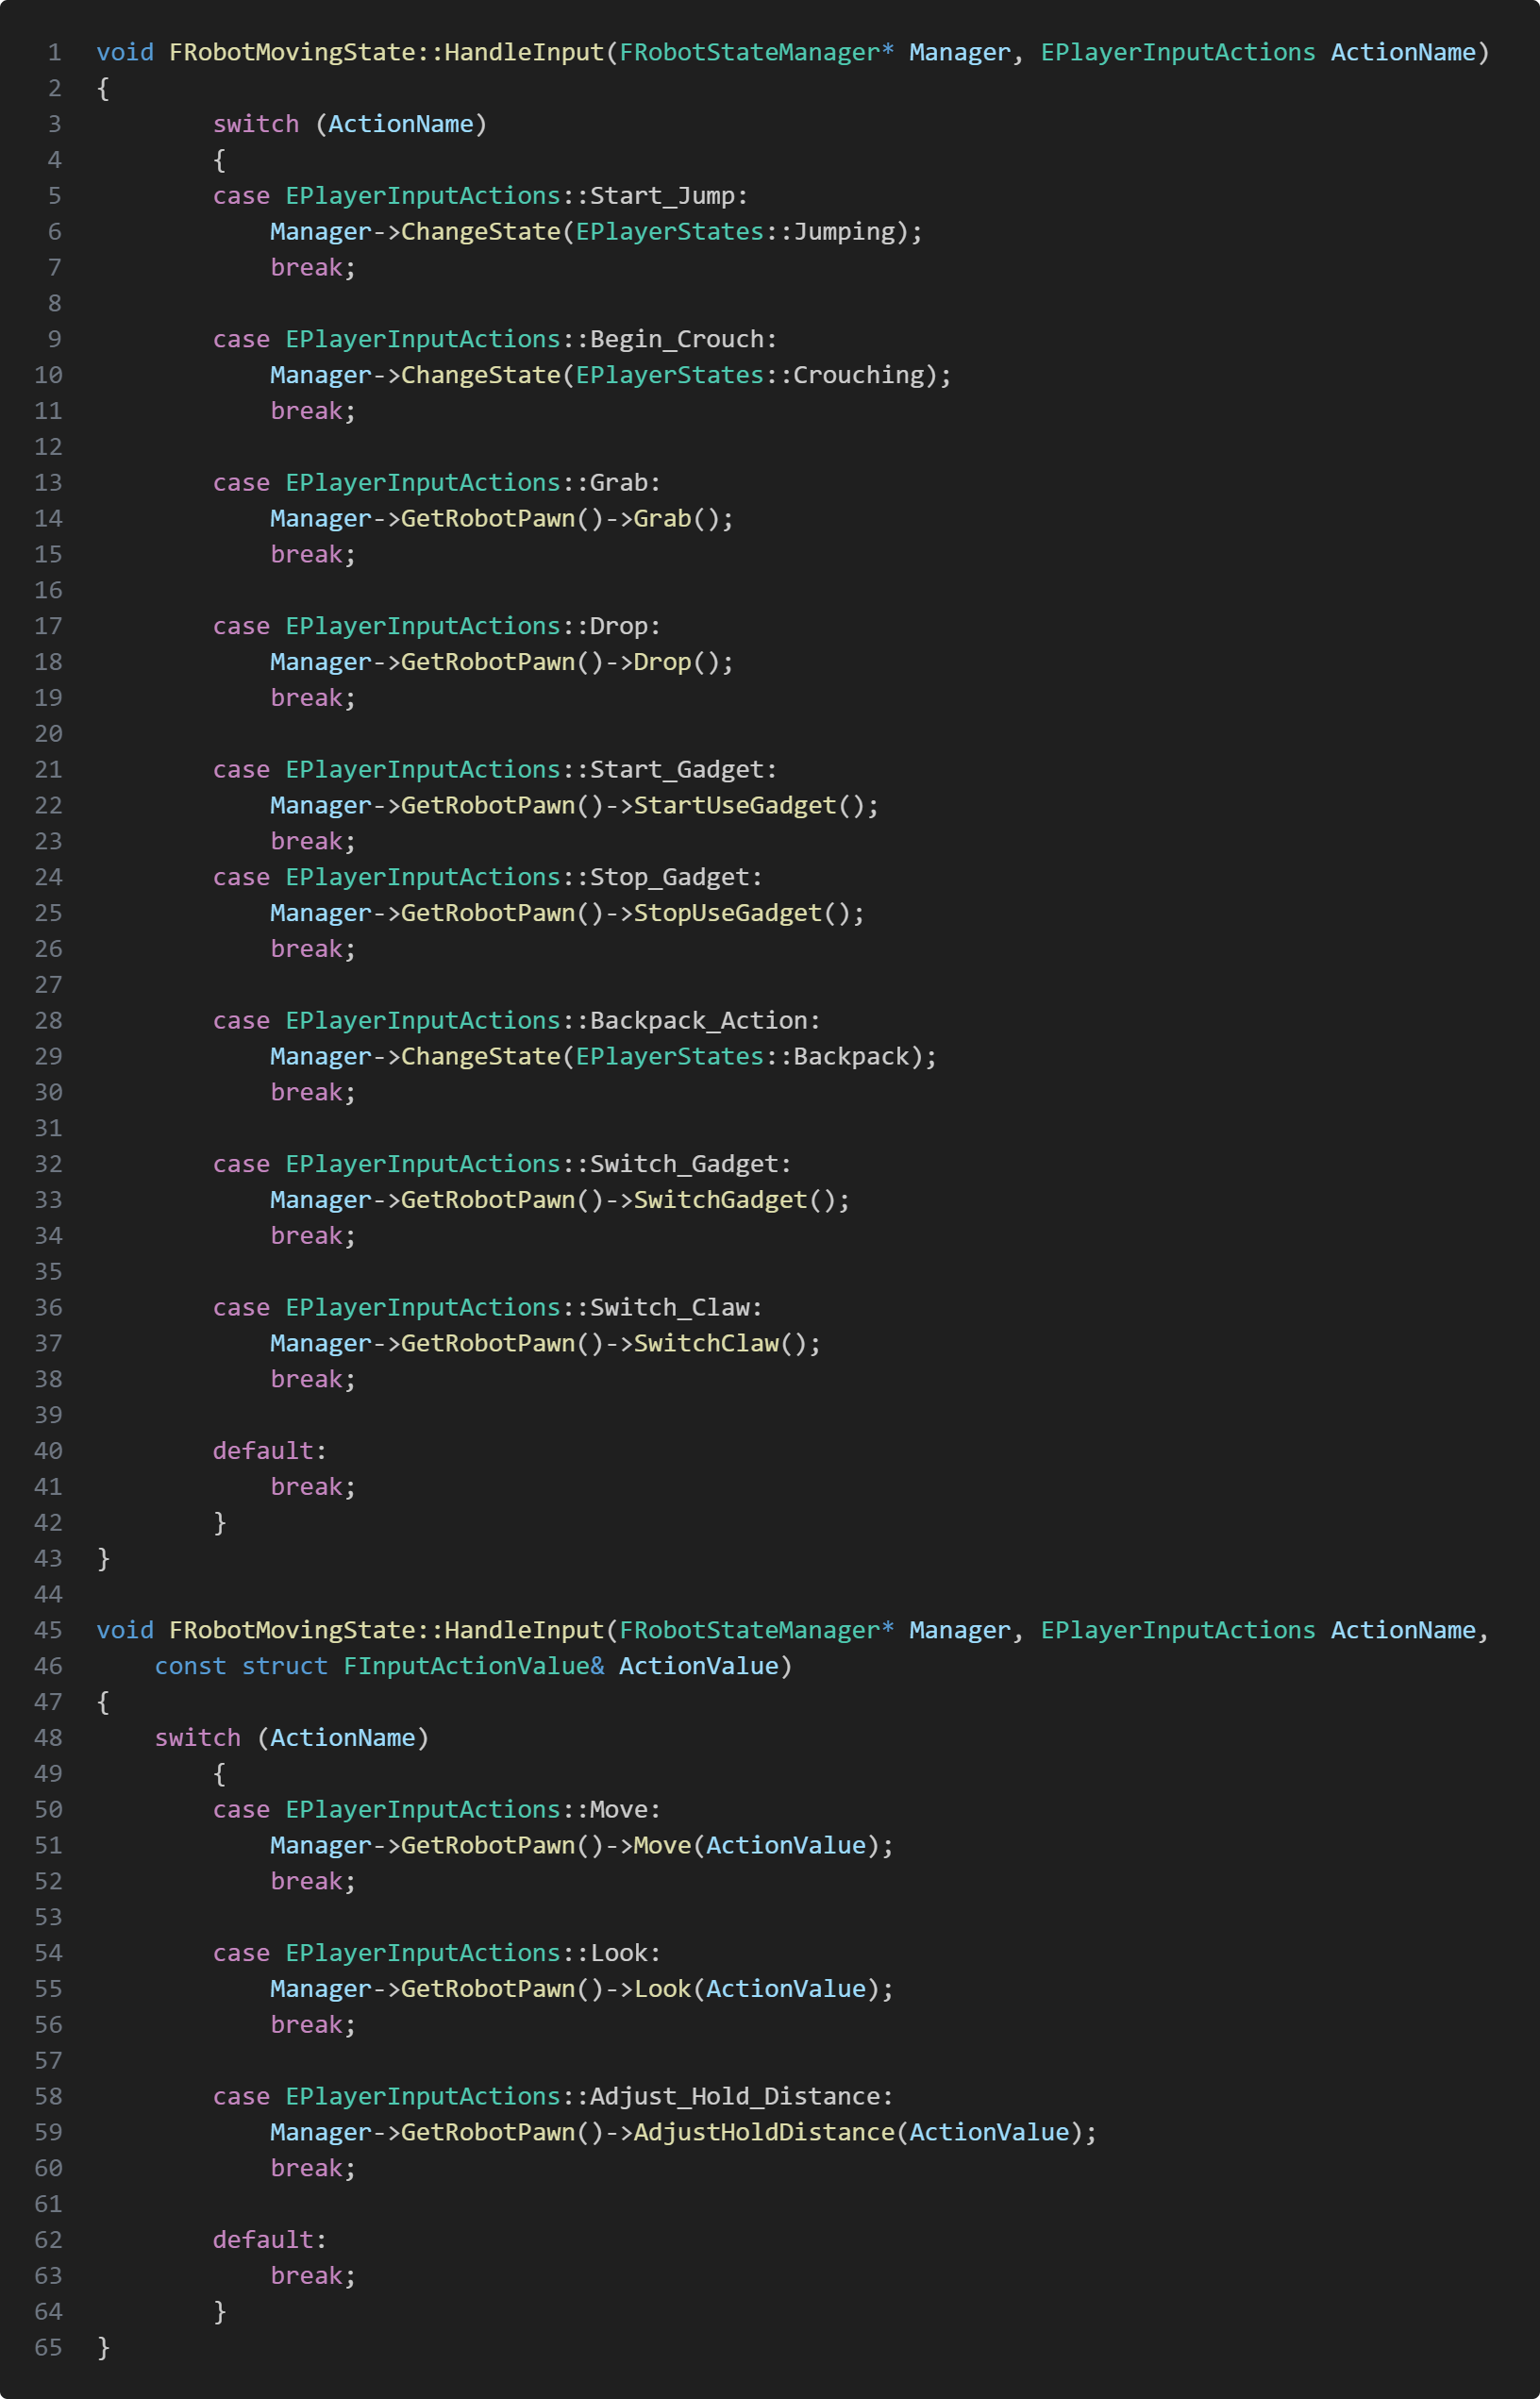Place cursor on SwitchGadget function call
Viewport: 1540px width, 2399px height.
[720, 1200]
